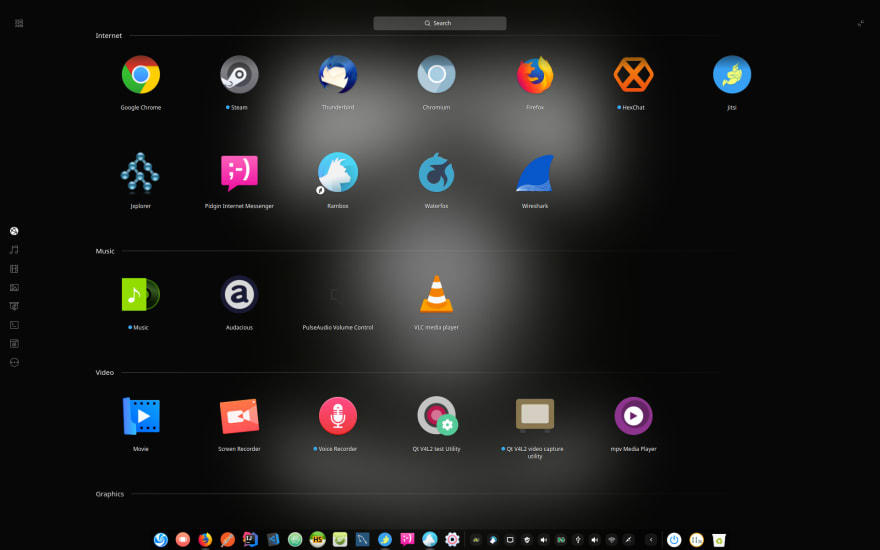Image resolution: width=880 pixels, height=550 pixels.
Task: Open Firefox from the dock
Action: [x=205, y=539]
